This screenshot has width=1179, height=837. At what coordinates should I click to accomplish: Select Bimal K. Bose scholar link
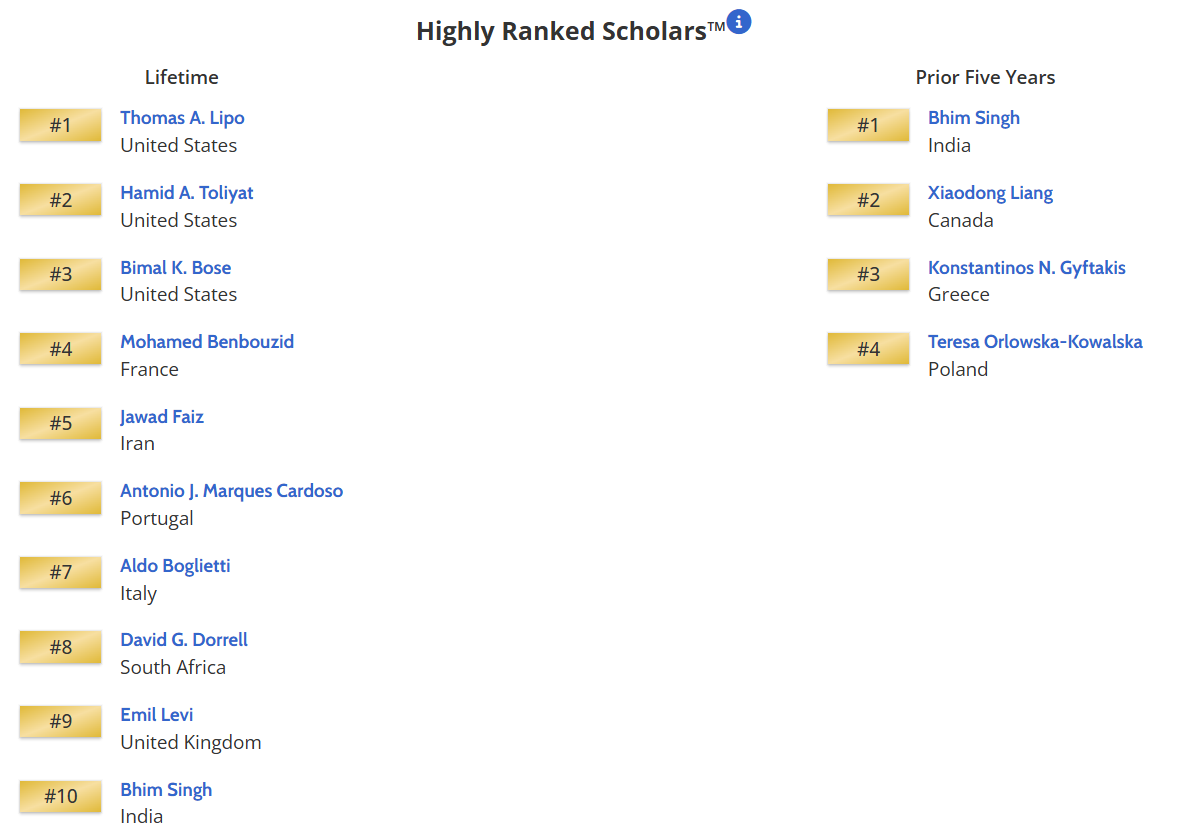pos(175,268)
